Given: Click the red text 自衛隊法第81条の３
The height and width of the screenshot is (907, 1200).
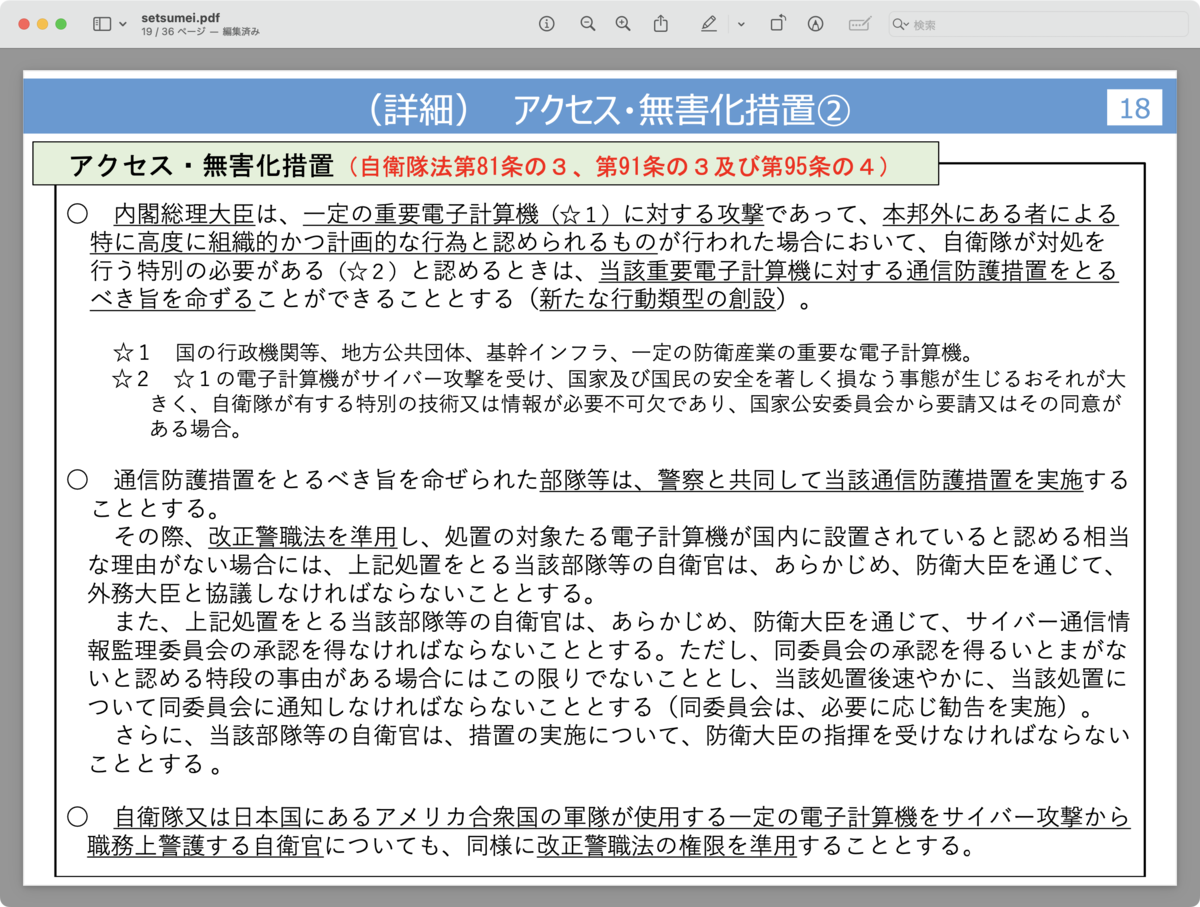Looking at the screenshot, I should (x=465, y=166).
